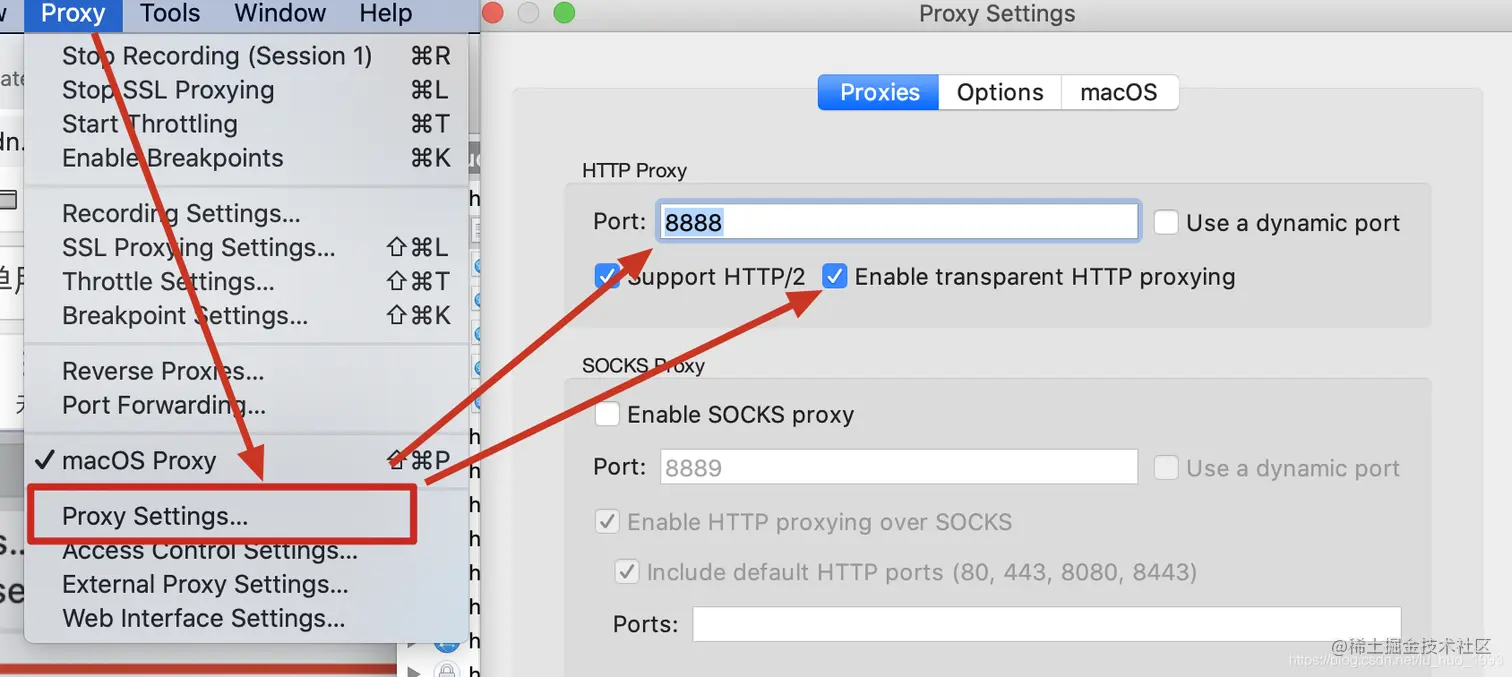This screenshot has height=677, width=1512.
Task: Open Reverse Proxies...
Action: pyautogui.click(x=246, y=371)
